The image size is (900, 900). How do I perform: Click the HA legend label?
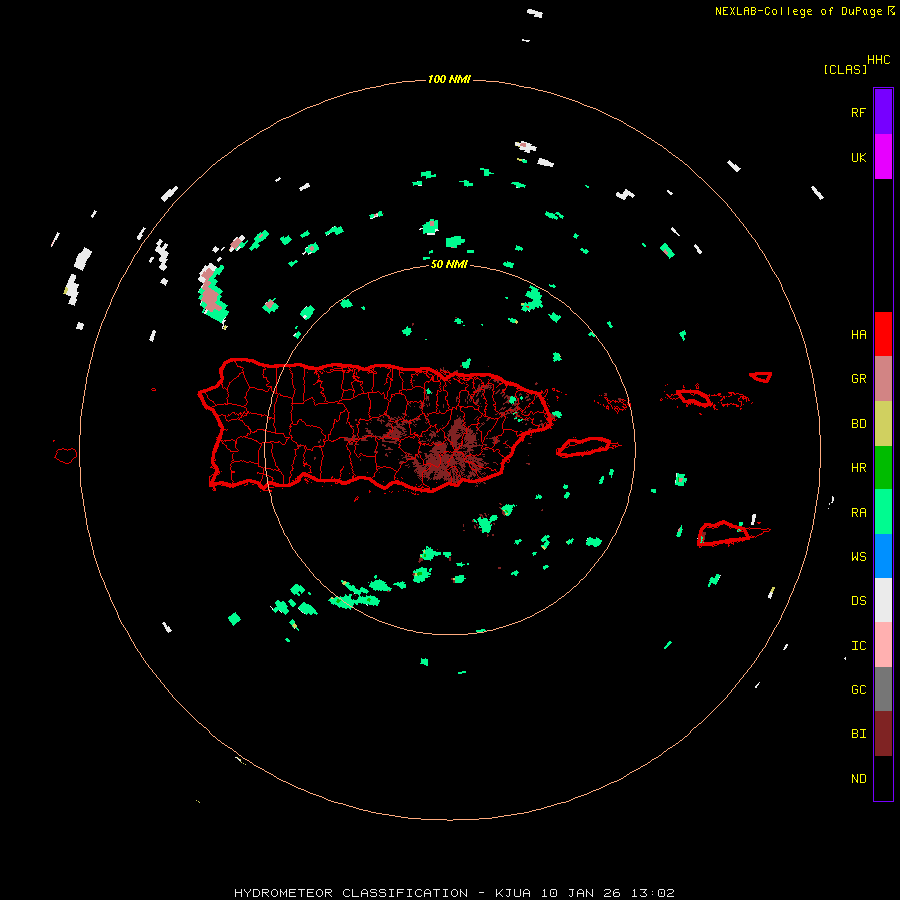[x=858, y=334]
